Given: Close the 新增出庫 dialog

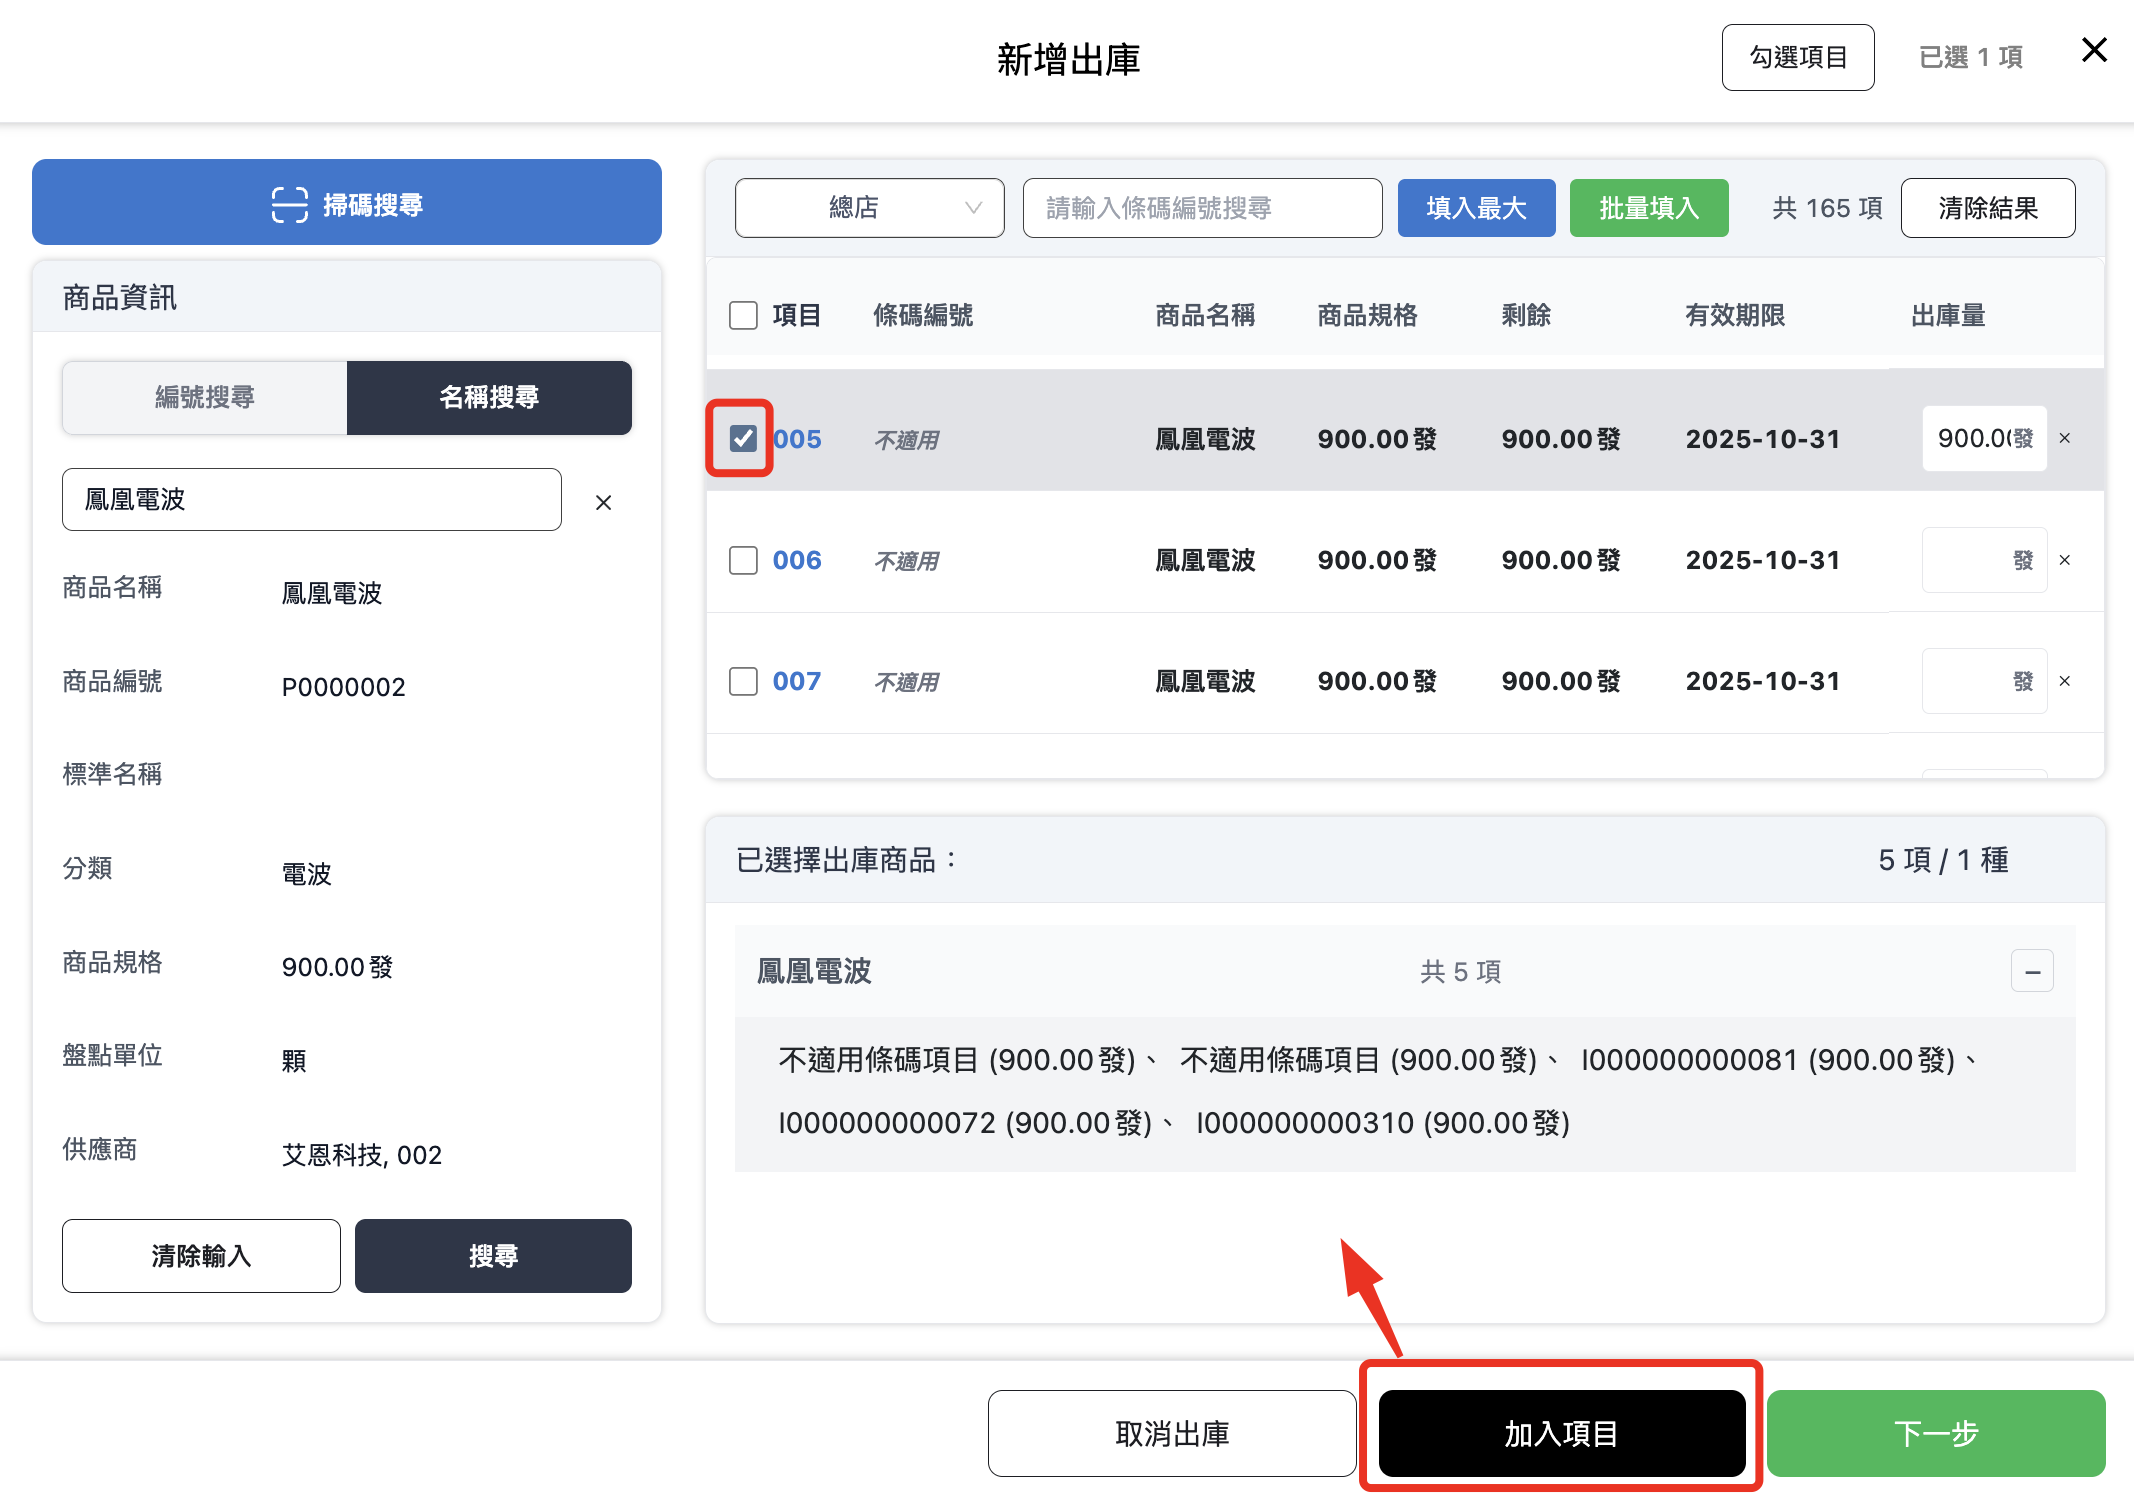Looking at the screenshot, I should 2094,50.
